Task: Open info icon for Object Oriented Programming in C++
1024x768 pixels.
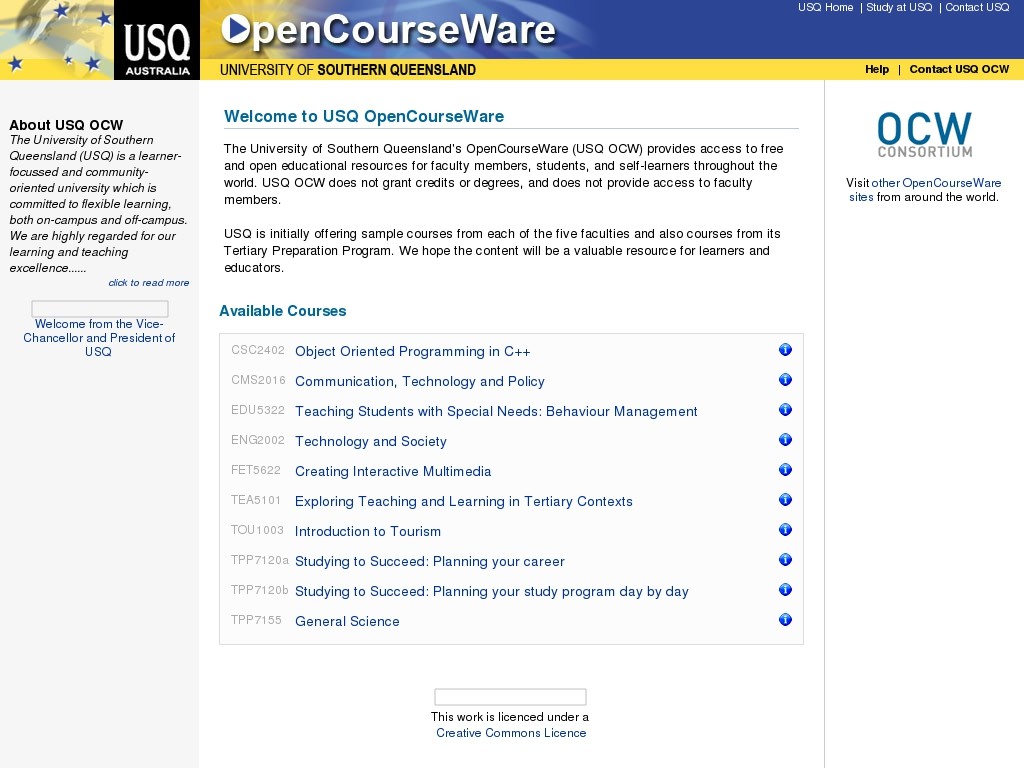Action: pos(785,350)
